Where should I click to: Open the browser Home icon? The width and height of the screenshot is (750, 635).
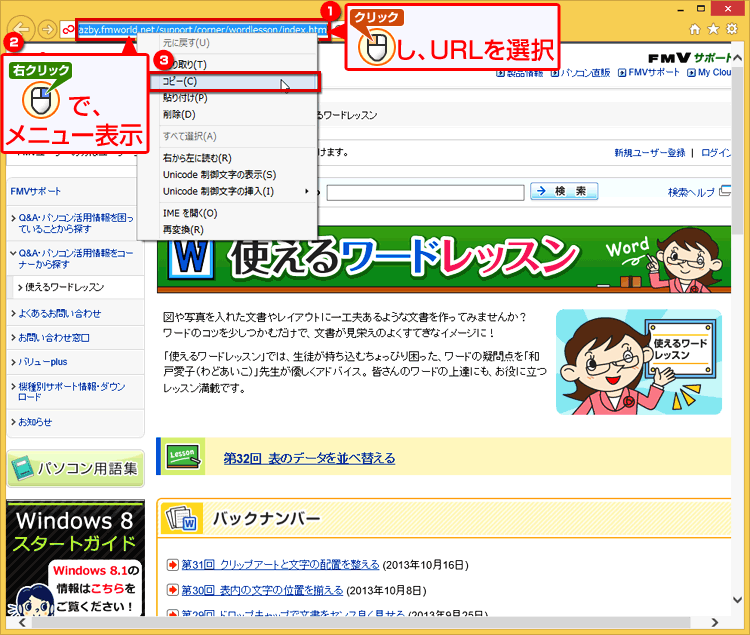coord(695,29)
